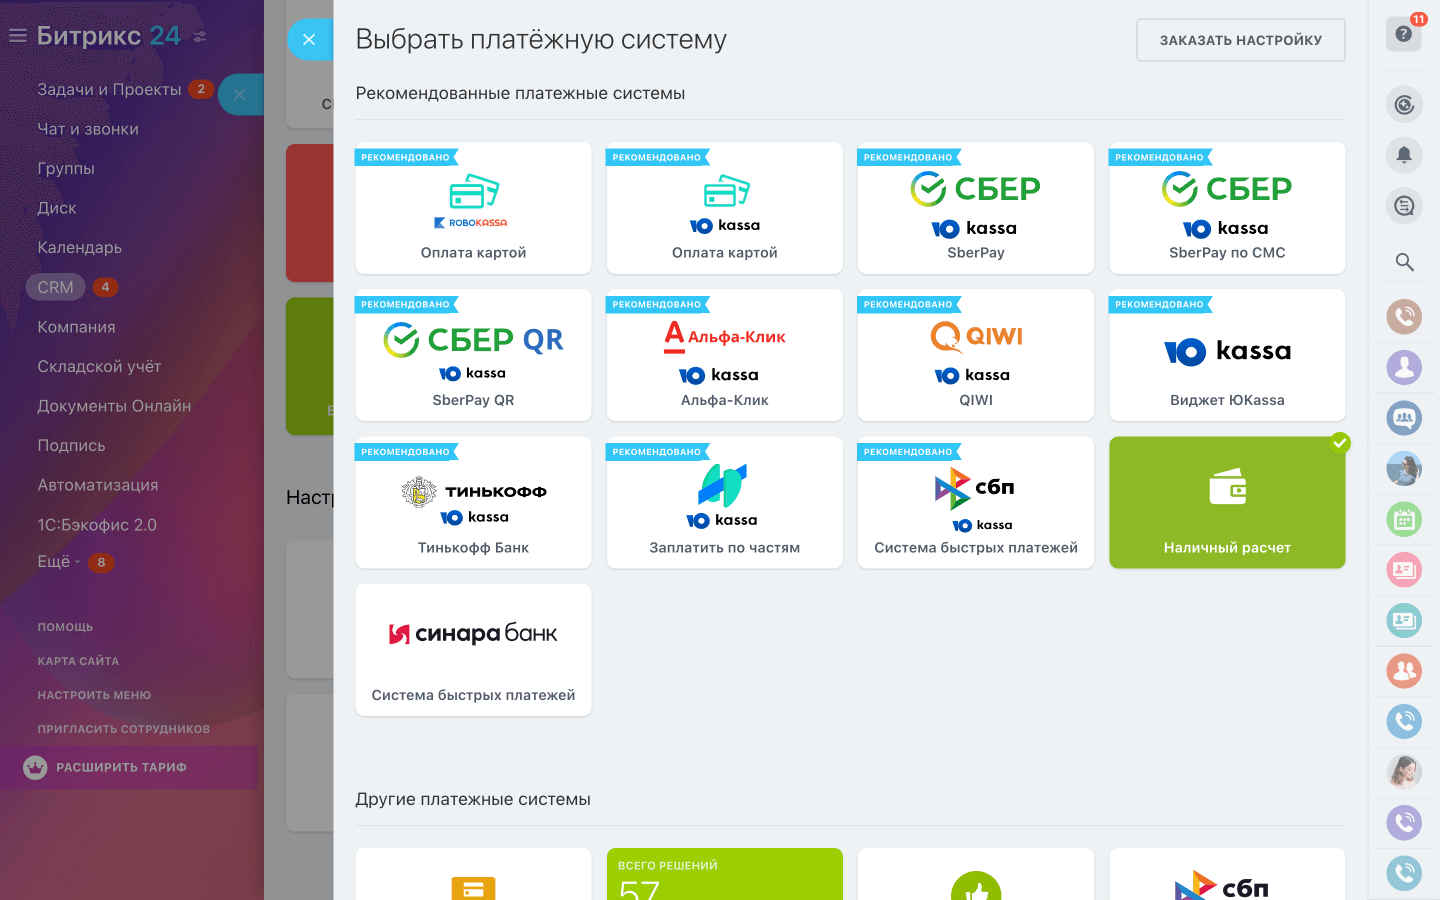Open the notifications bell icon
The width and height of the screenshot is (1440, 900).
pyautogui.click(x=1404, y=155)
